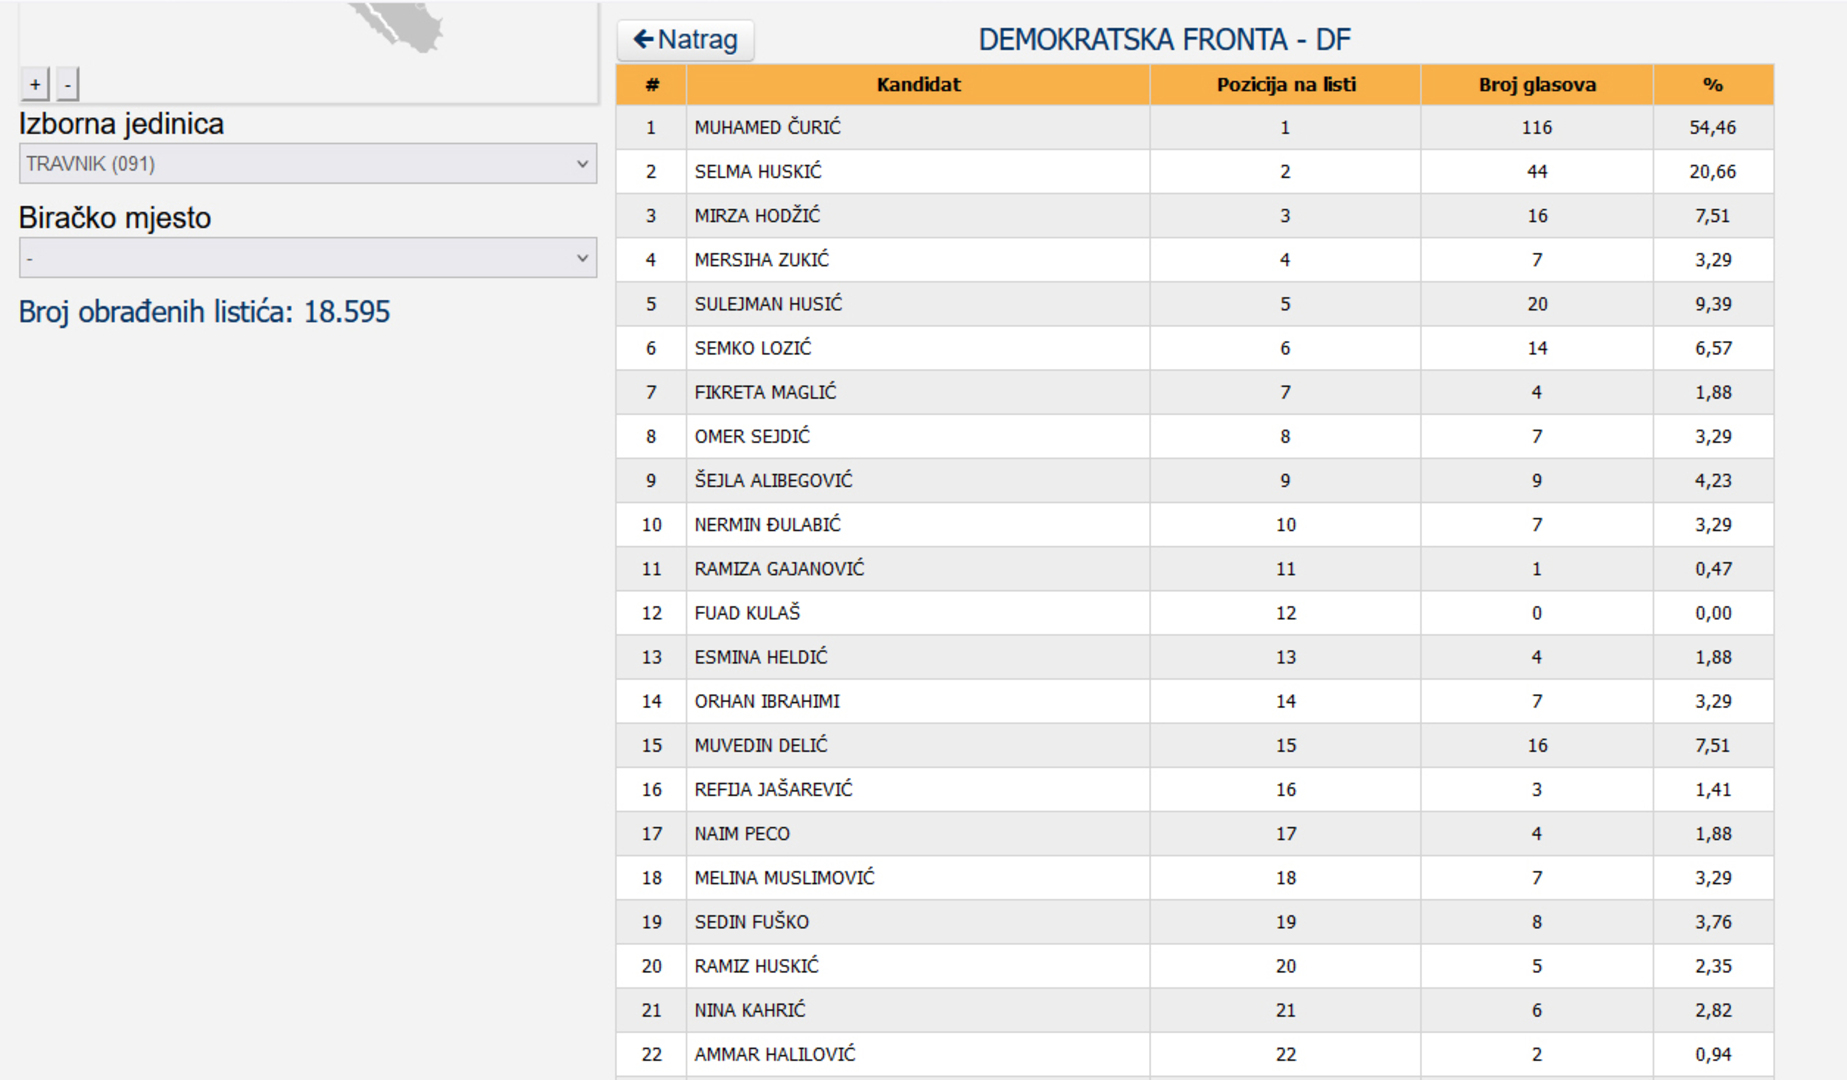Screen dimensions: 1847x1080
Task: Click the DEMOKRATSKA FRONTA - DF heading
Action: (1164, 40)
